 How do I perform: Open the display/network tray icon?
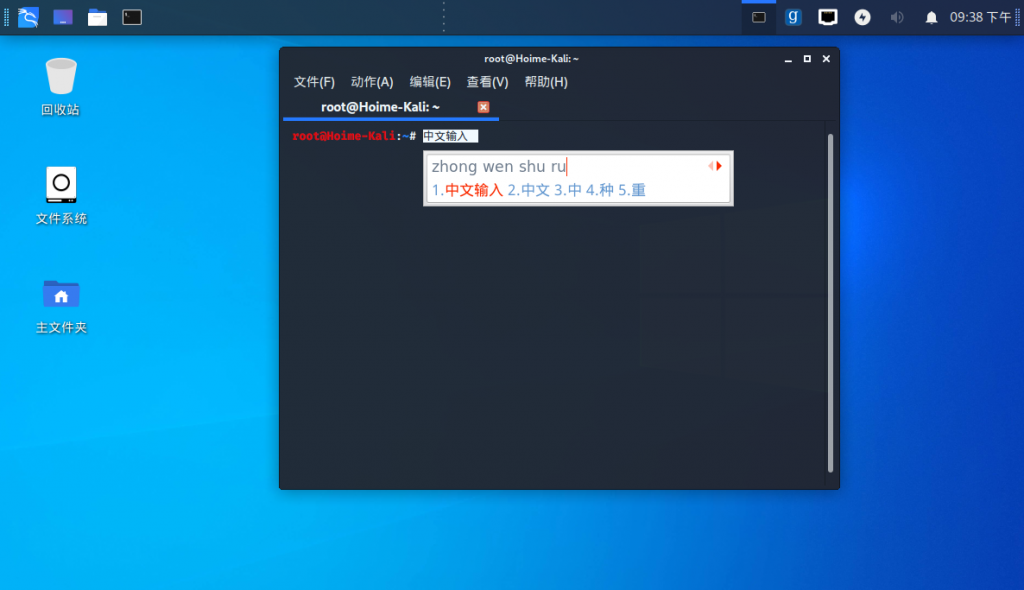click(x=827, y=17)
